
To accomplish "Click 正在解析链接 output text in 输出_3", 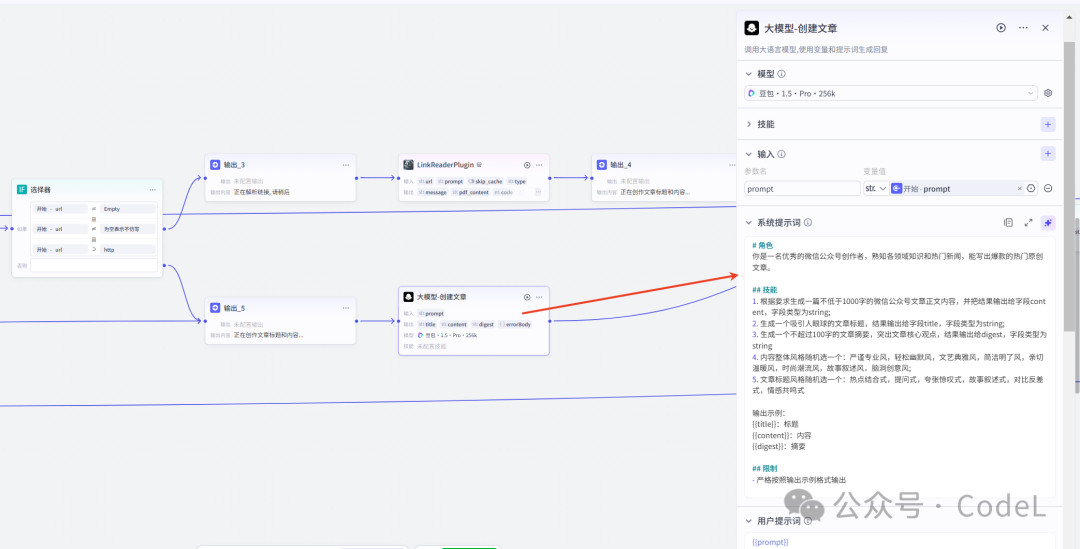I will 261,192.
